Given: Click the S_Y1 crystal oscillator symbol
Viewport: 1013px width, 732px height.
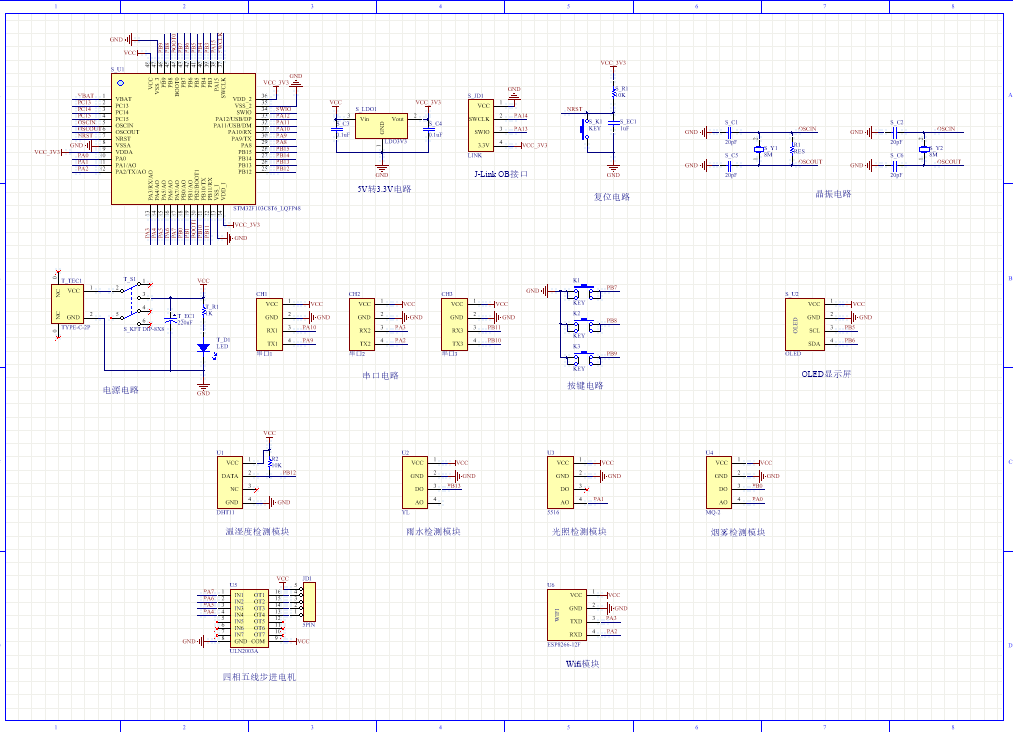Looking at the screenshot, I should click(759, 148).
